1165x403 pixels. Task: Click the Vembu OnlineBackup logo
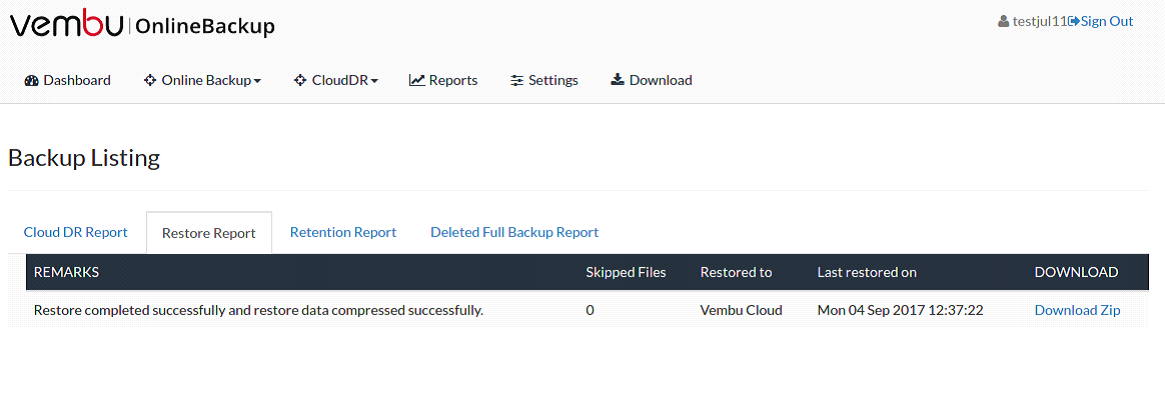click(x=142, y=25)
